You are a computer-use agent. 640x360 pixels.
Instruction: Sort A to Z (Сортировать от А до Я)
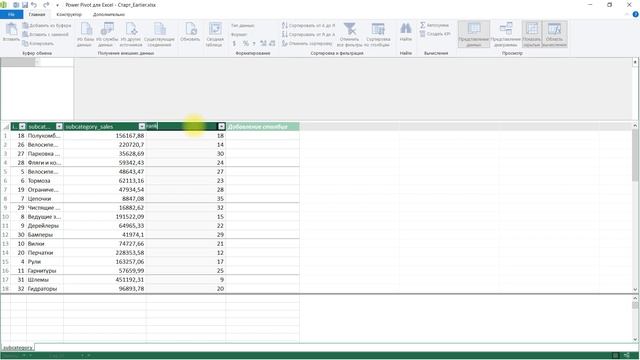click(x=308, y=25)
